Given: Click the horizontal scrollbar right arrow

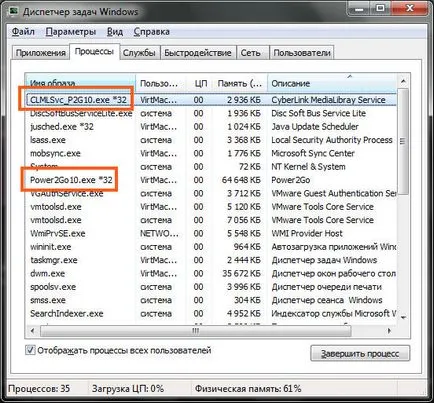Looking at the screenshot, I should (x=389, y=331).
